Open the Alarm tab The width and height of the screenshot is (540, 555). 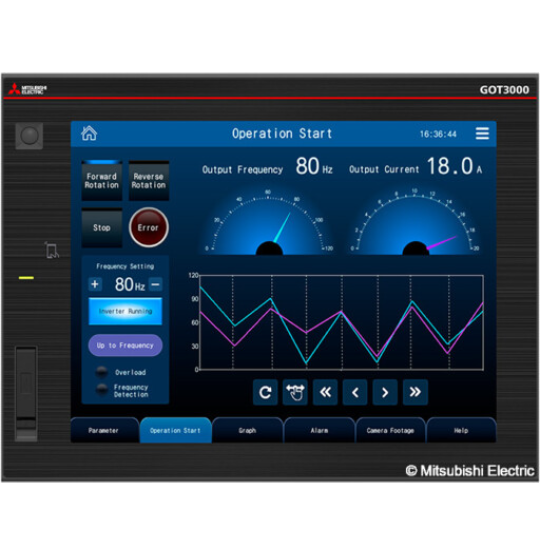point(319,430)
